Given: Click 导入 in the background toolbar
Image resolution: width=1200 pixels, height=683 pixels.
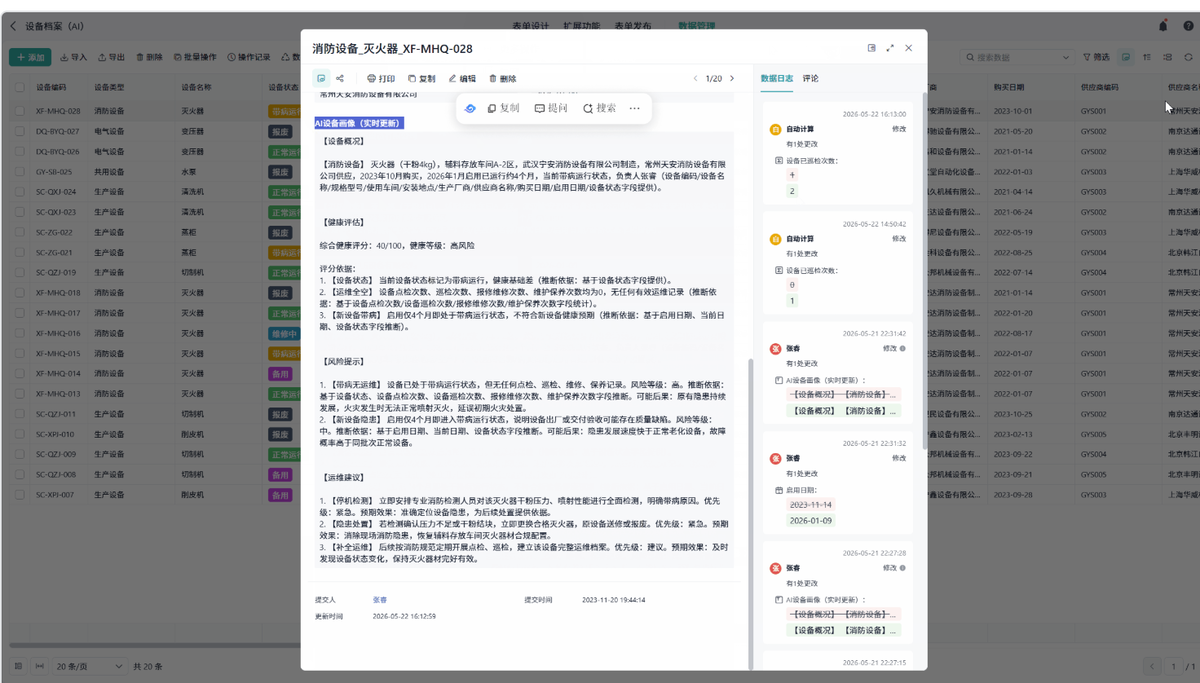Looking at the screenshot, I should point(74,58).
